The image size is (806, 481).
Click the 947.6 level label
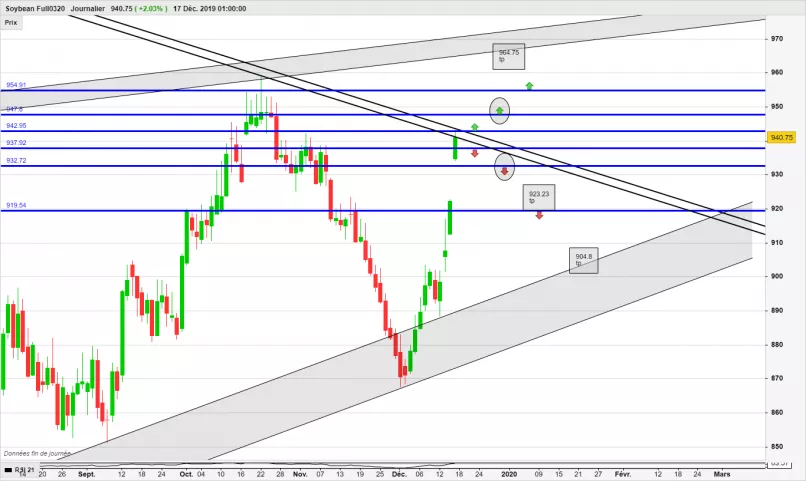click(14, 109)
